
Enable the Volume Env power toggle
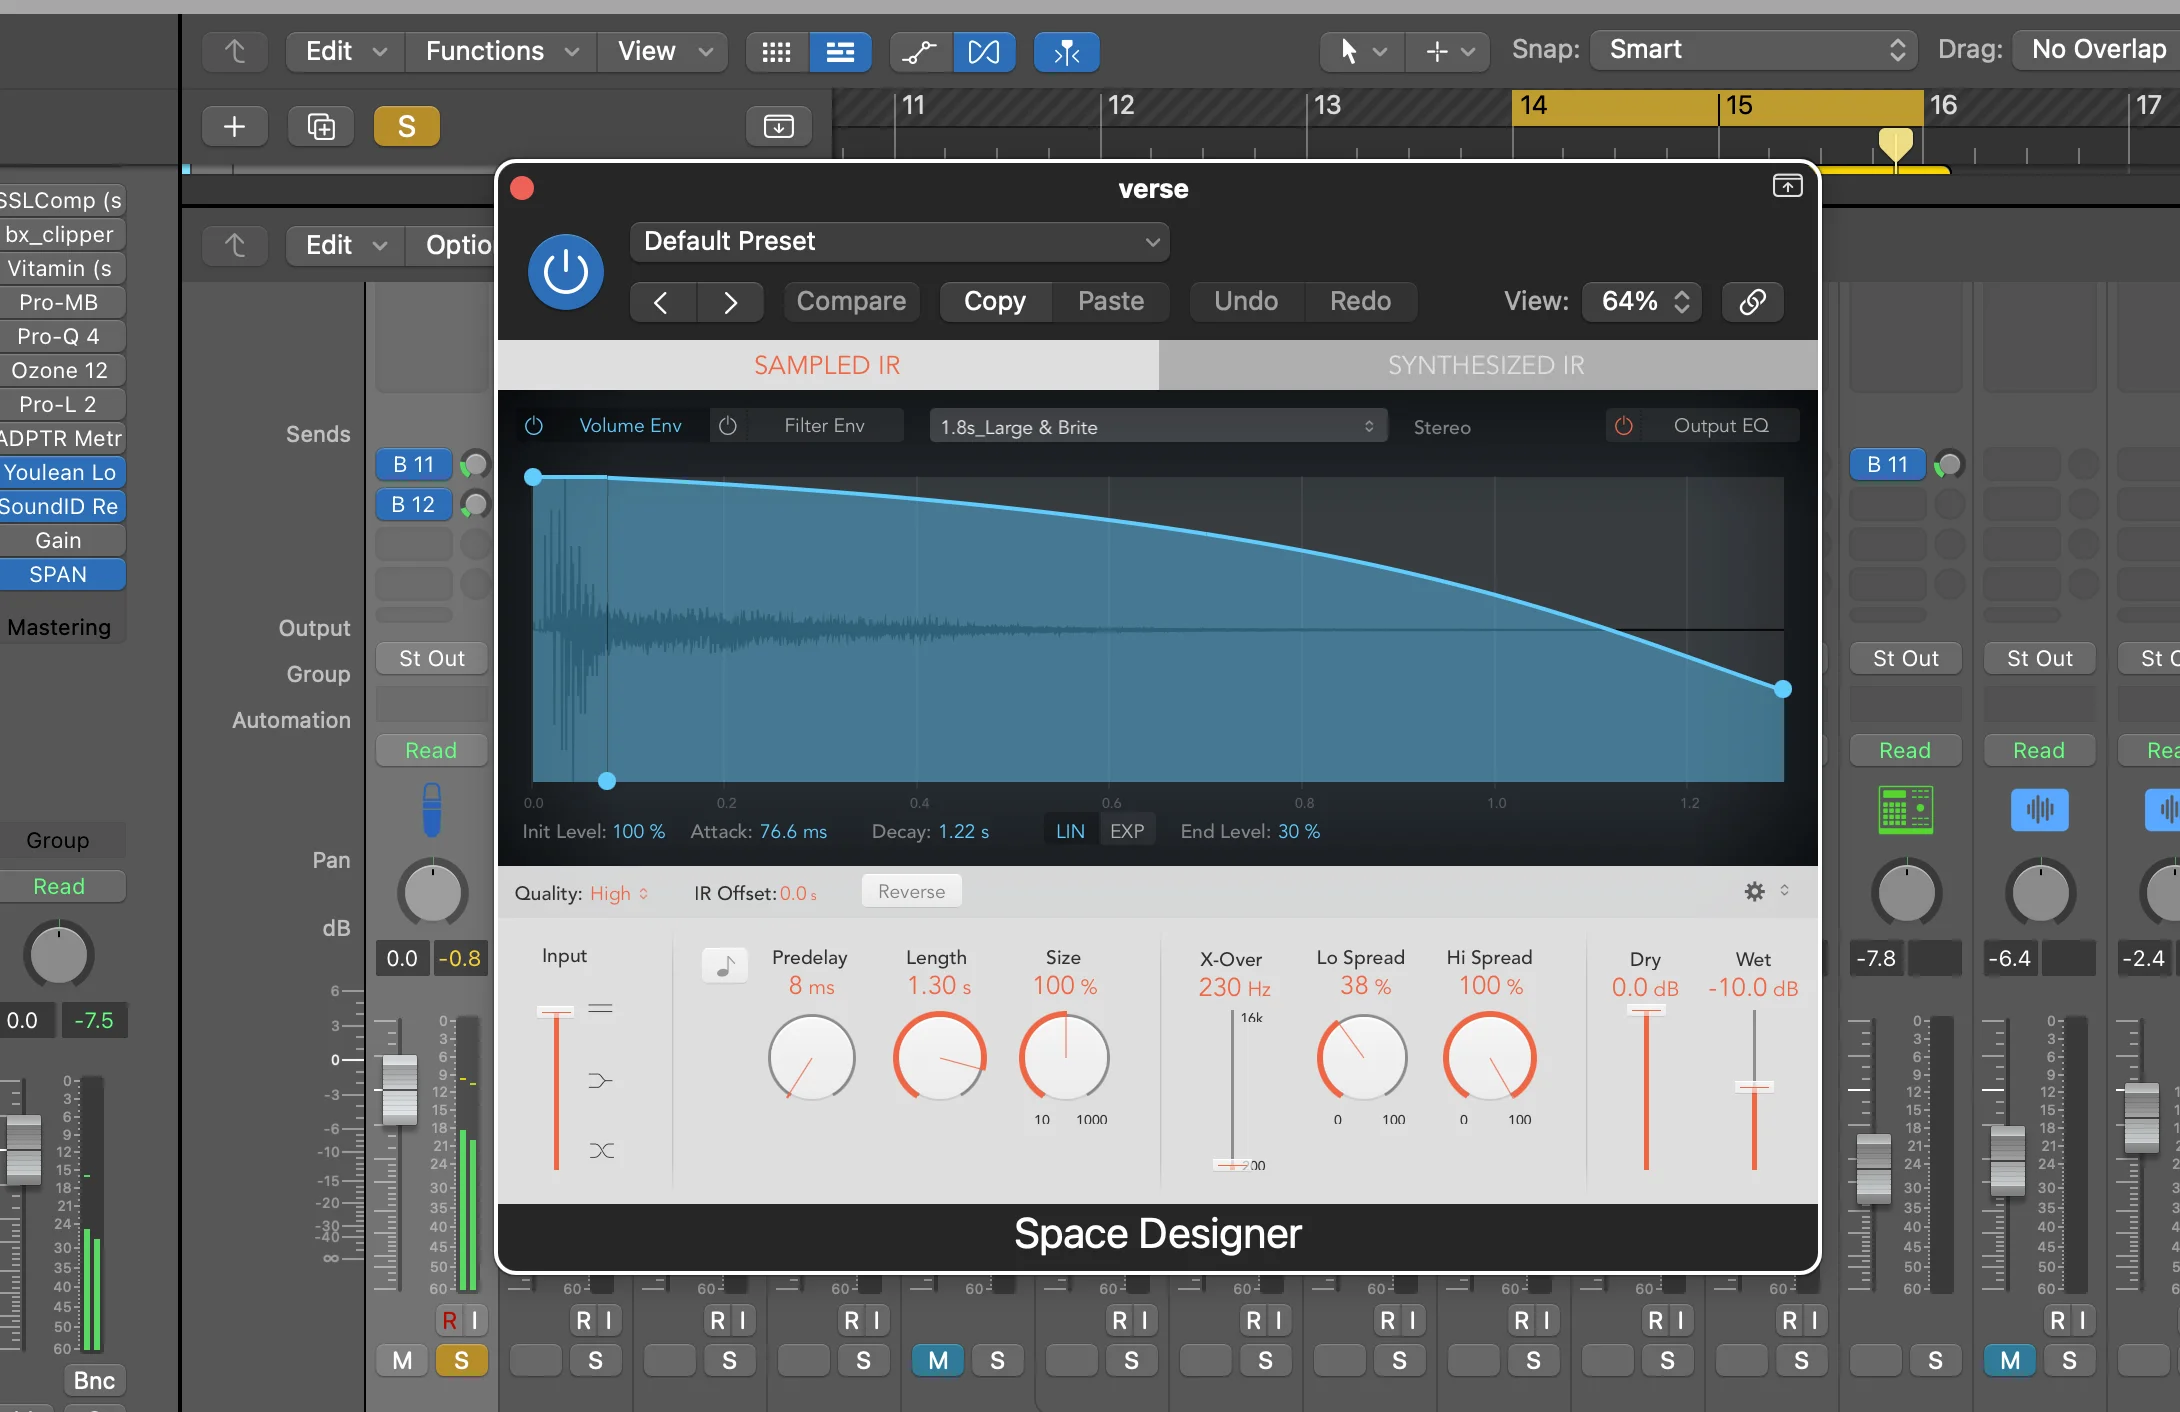[533, 424]
